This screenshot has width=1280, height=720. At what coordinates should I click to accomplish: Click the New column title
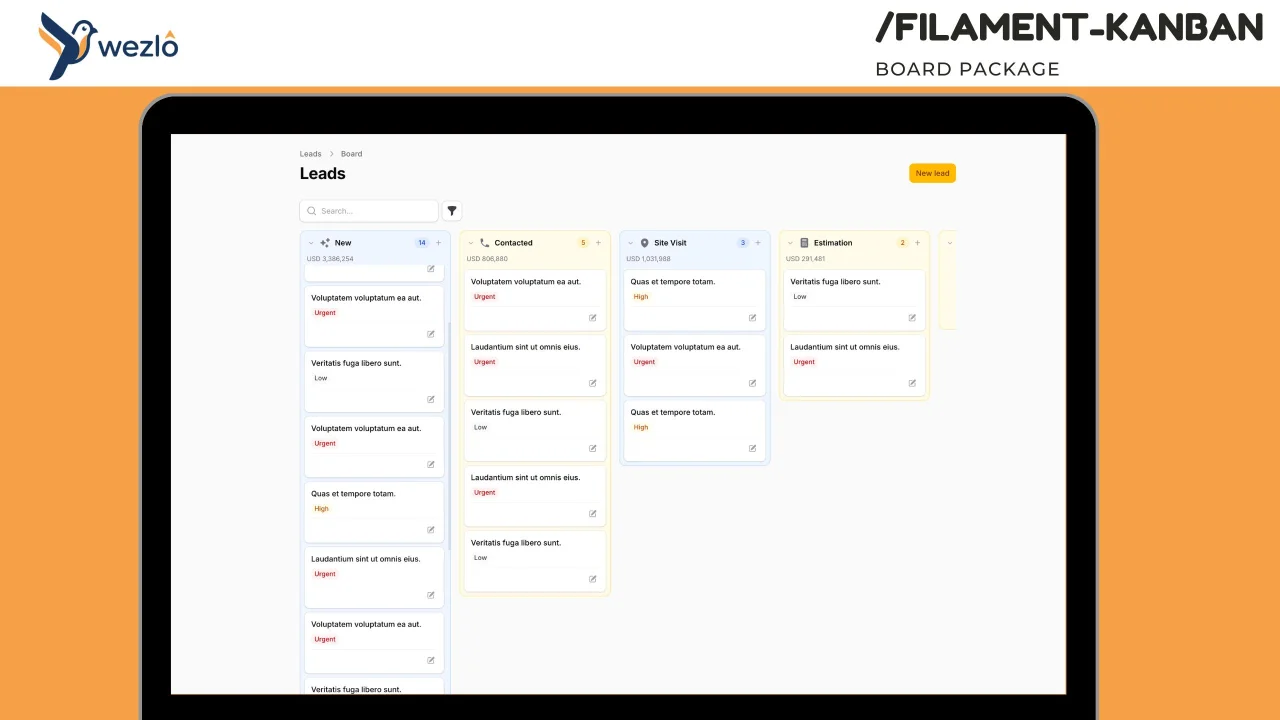coord(343,243)
